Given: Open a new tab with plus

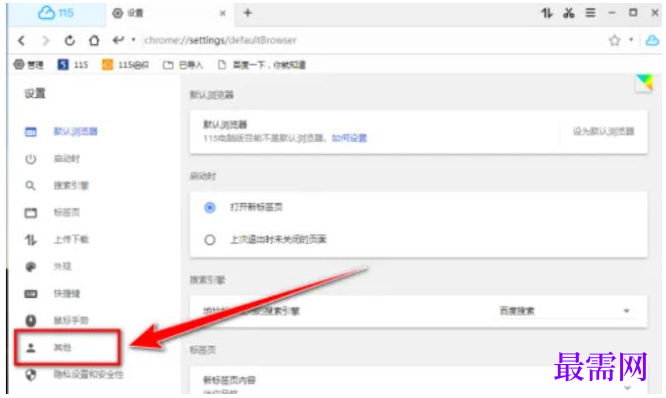Looking at the screenshot, I should pyautogui.click(x=248, y=13).
